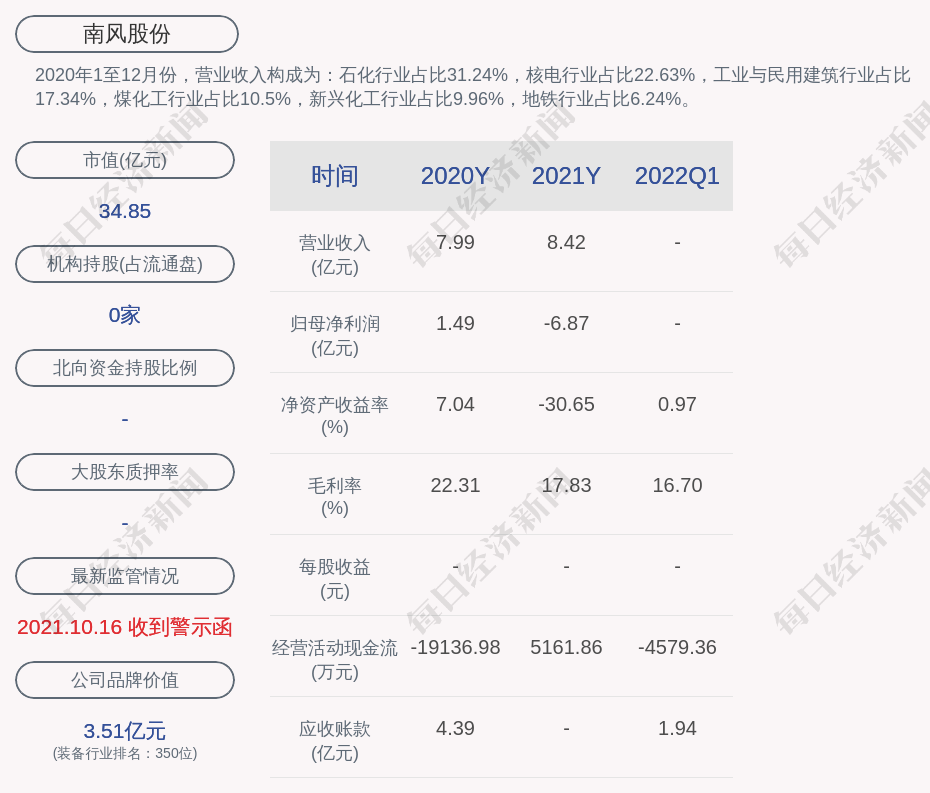
Task: Click the 2022Q1 dash in the 营业收入 row
Action: (677, 243)
